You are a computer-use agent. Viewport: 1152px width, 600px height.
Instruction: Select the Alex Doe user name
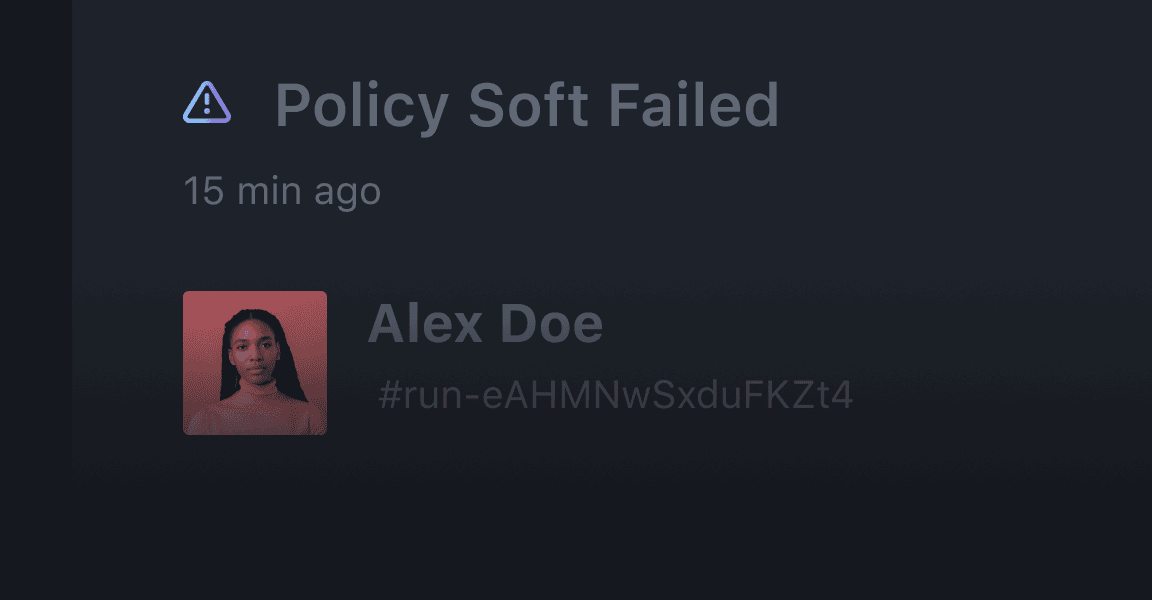485,324
